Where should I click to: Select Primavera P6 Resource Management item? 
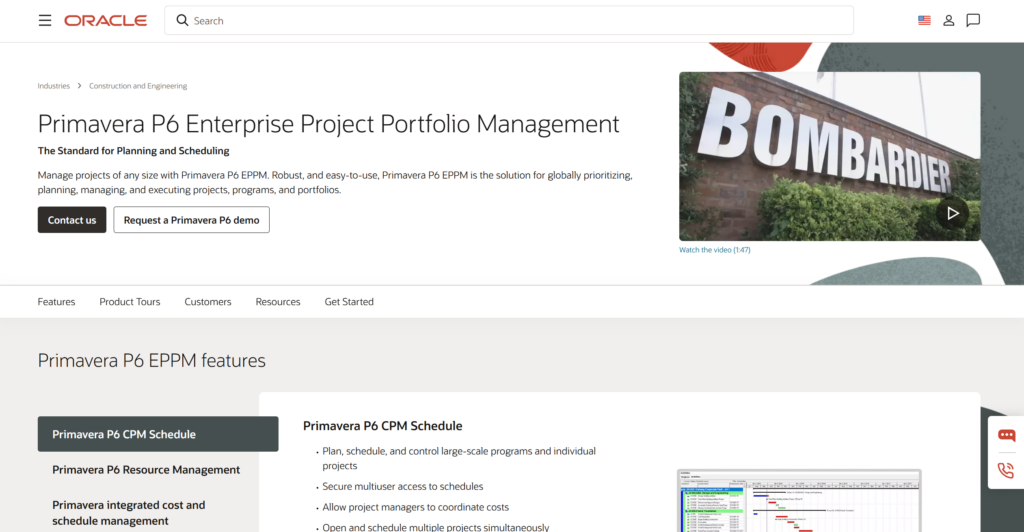coord(146,470)
